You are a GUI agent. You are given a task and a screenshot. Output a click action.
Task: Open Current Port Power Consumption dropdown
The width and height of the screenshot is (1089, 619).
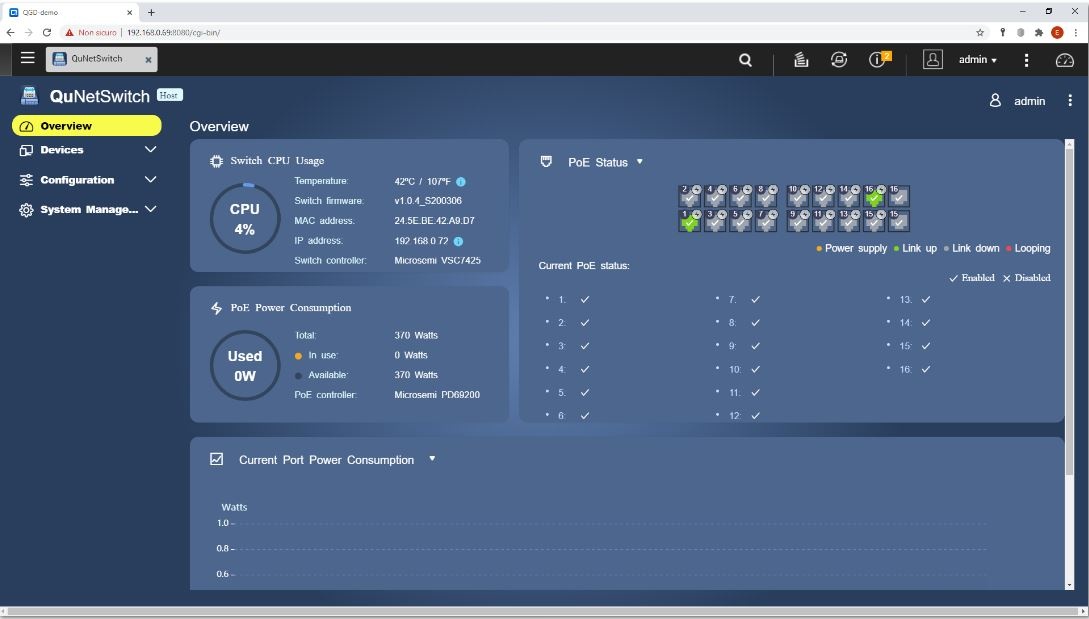pos(432,459)
